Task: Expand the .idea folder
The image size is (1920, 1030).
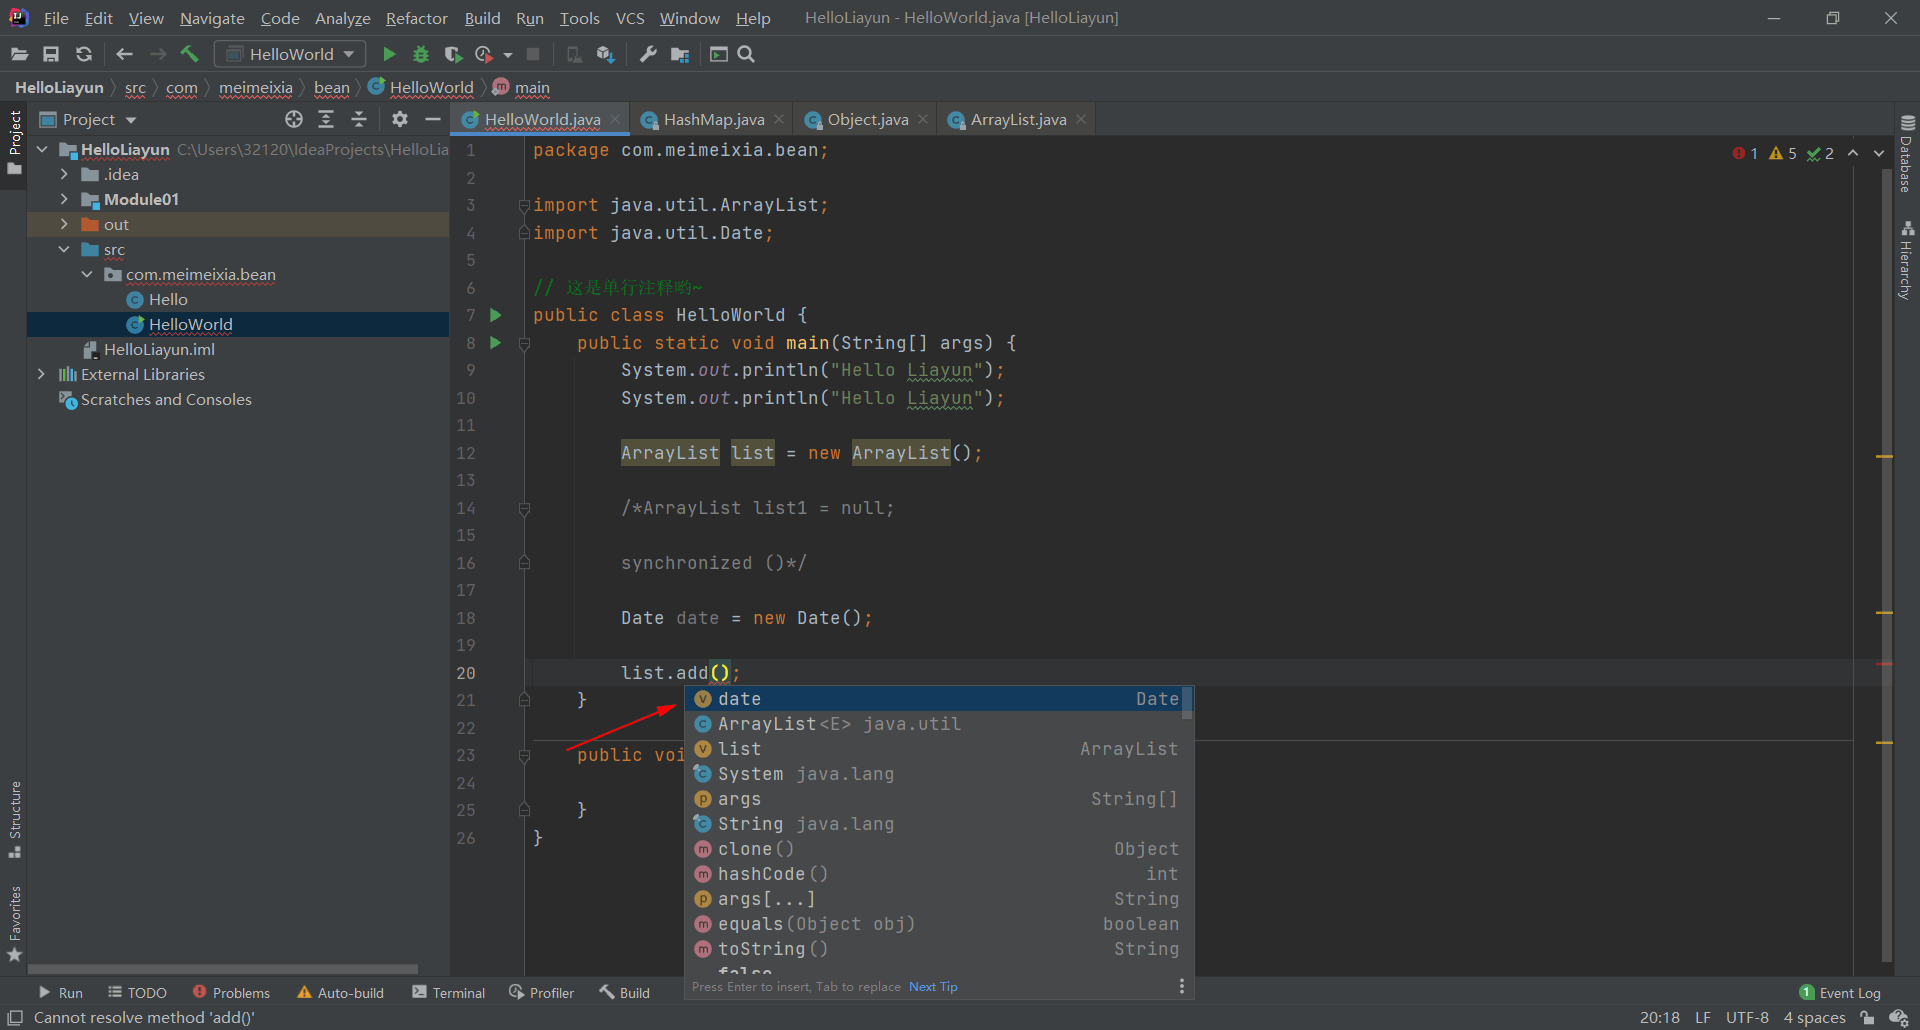Action: [65, 174]
